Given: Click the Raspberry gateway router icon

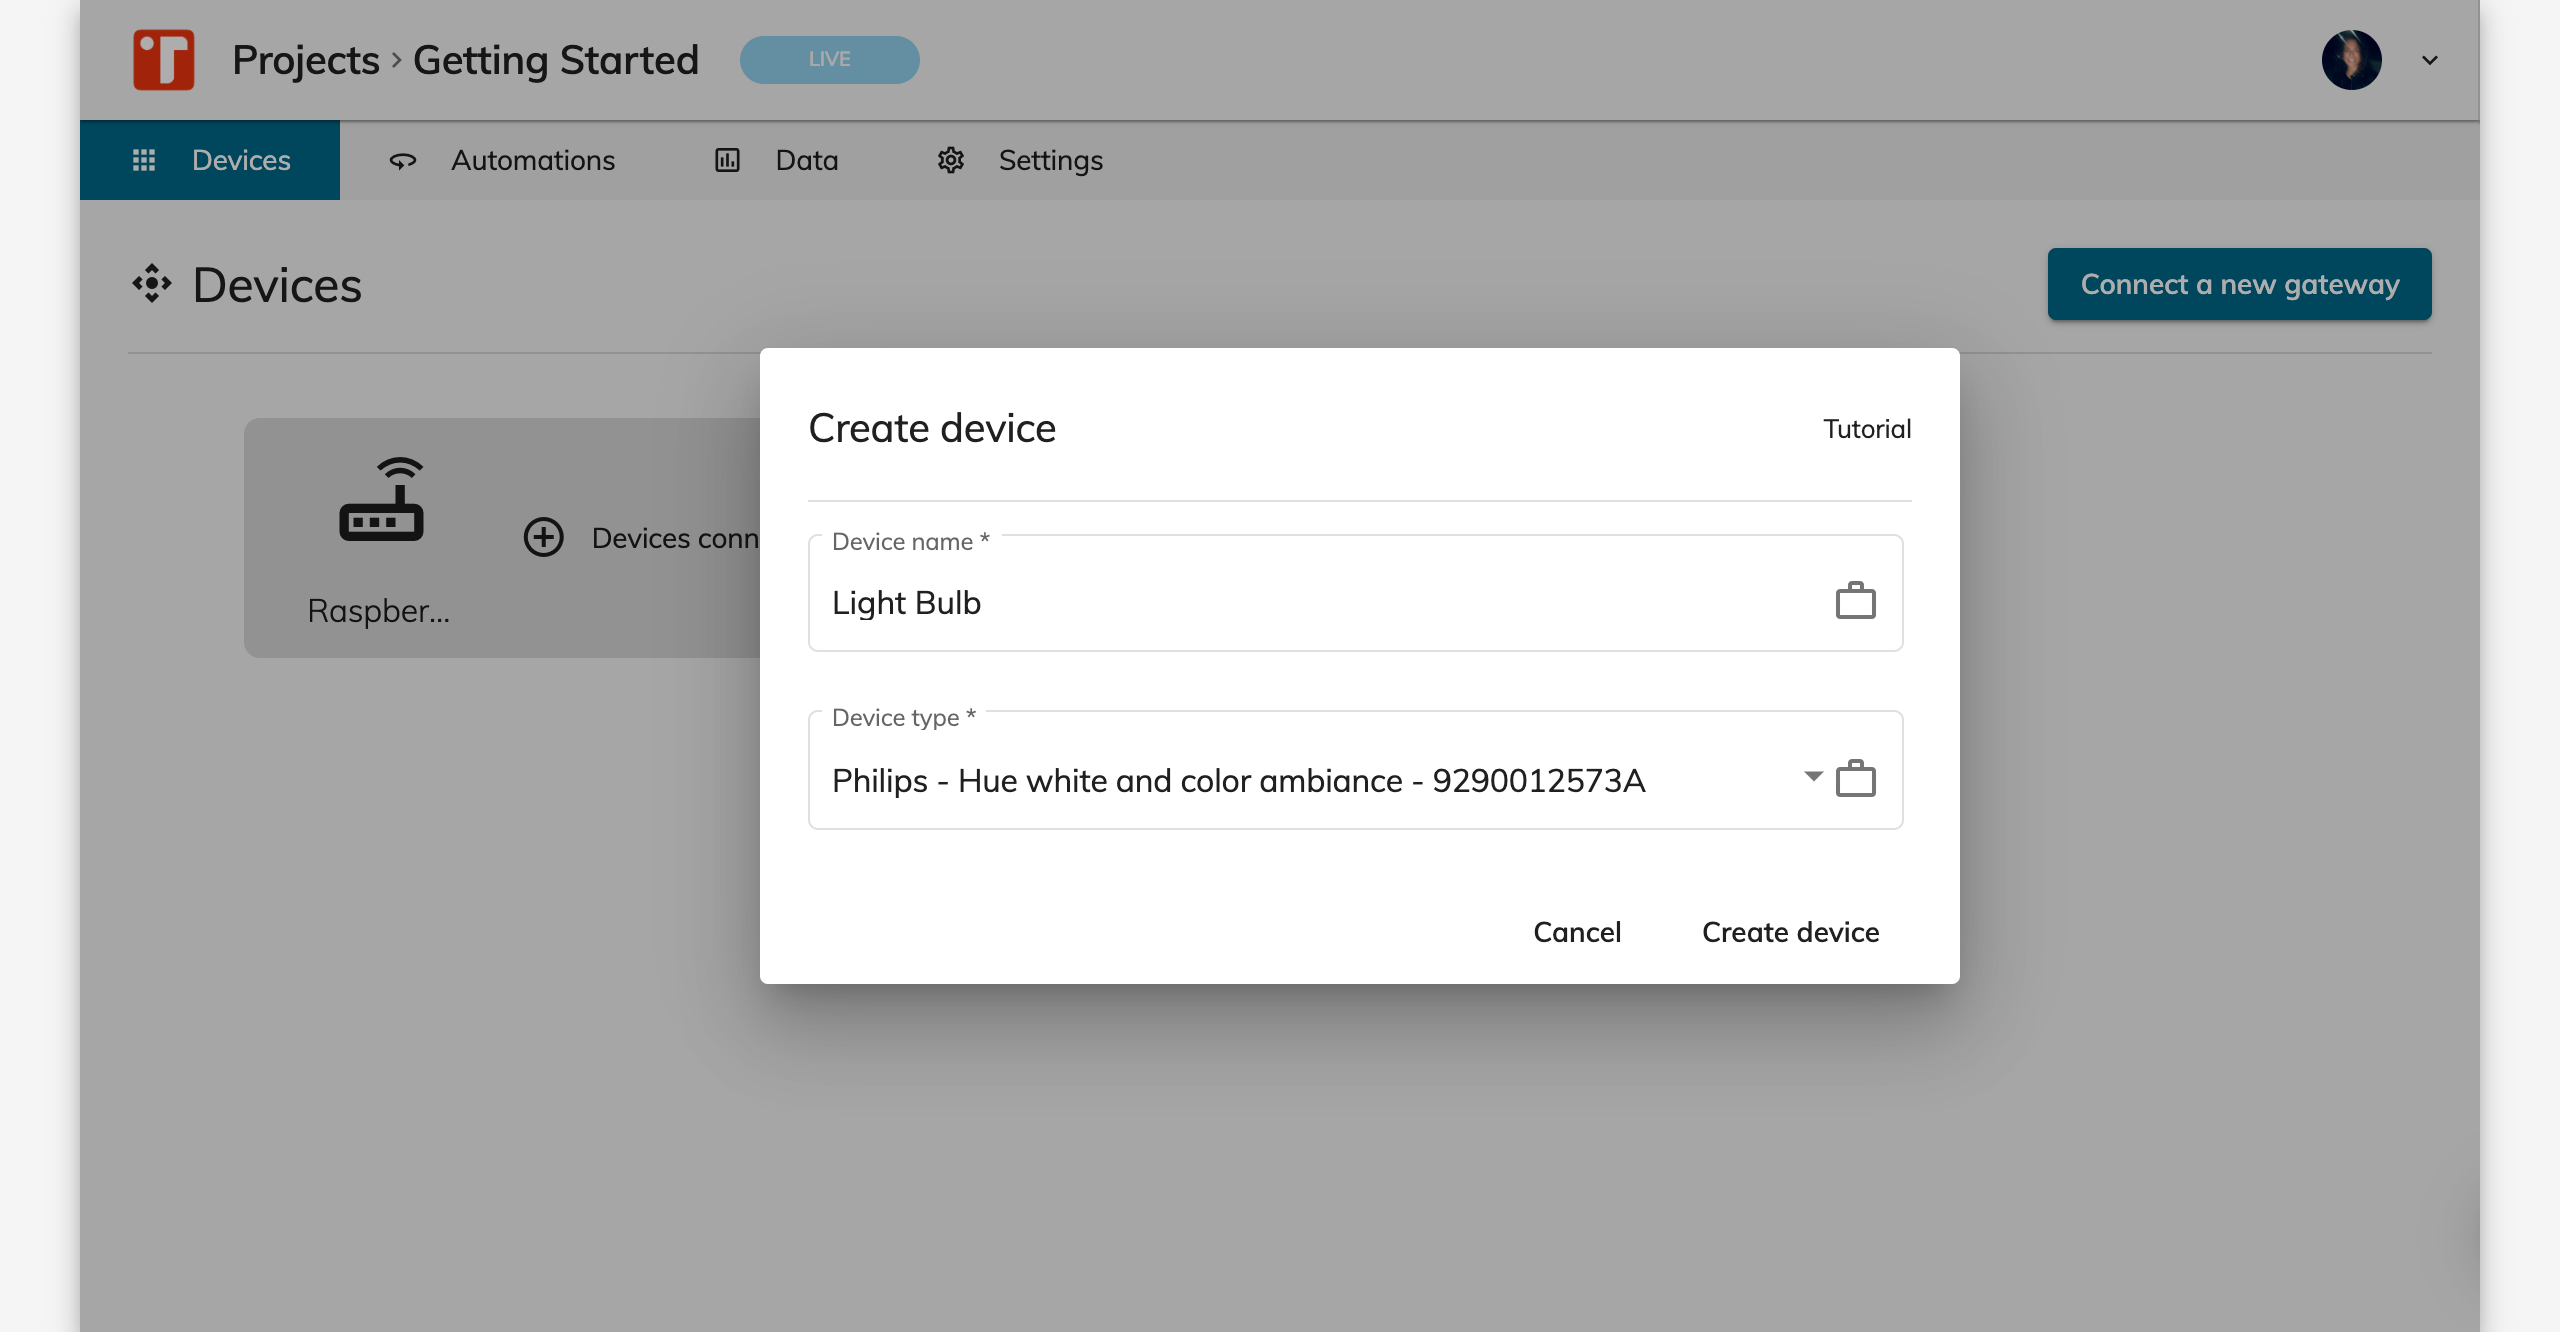Looking at the screenshot, I should (381, 500).
